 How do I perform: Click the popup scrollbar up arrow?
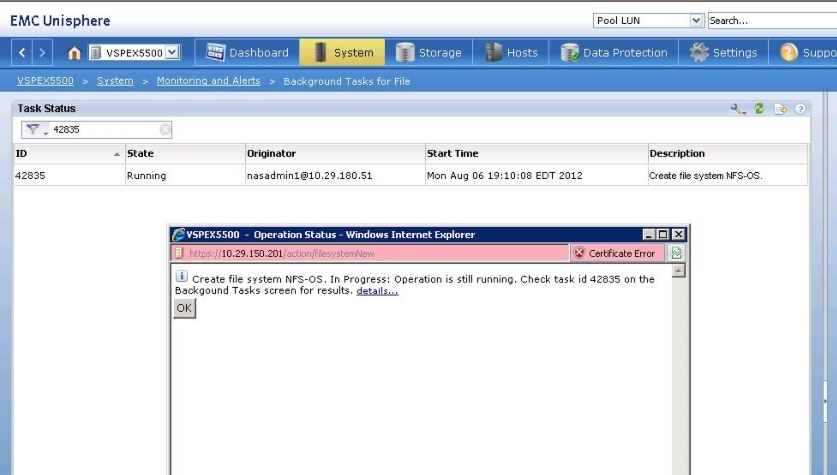(x=678, y=271)
